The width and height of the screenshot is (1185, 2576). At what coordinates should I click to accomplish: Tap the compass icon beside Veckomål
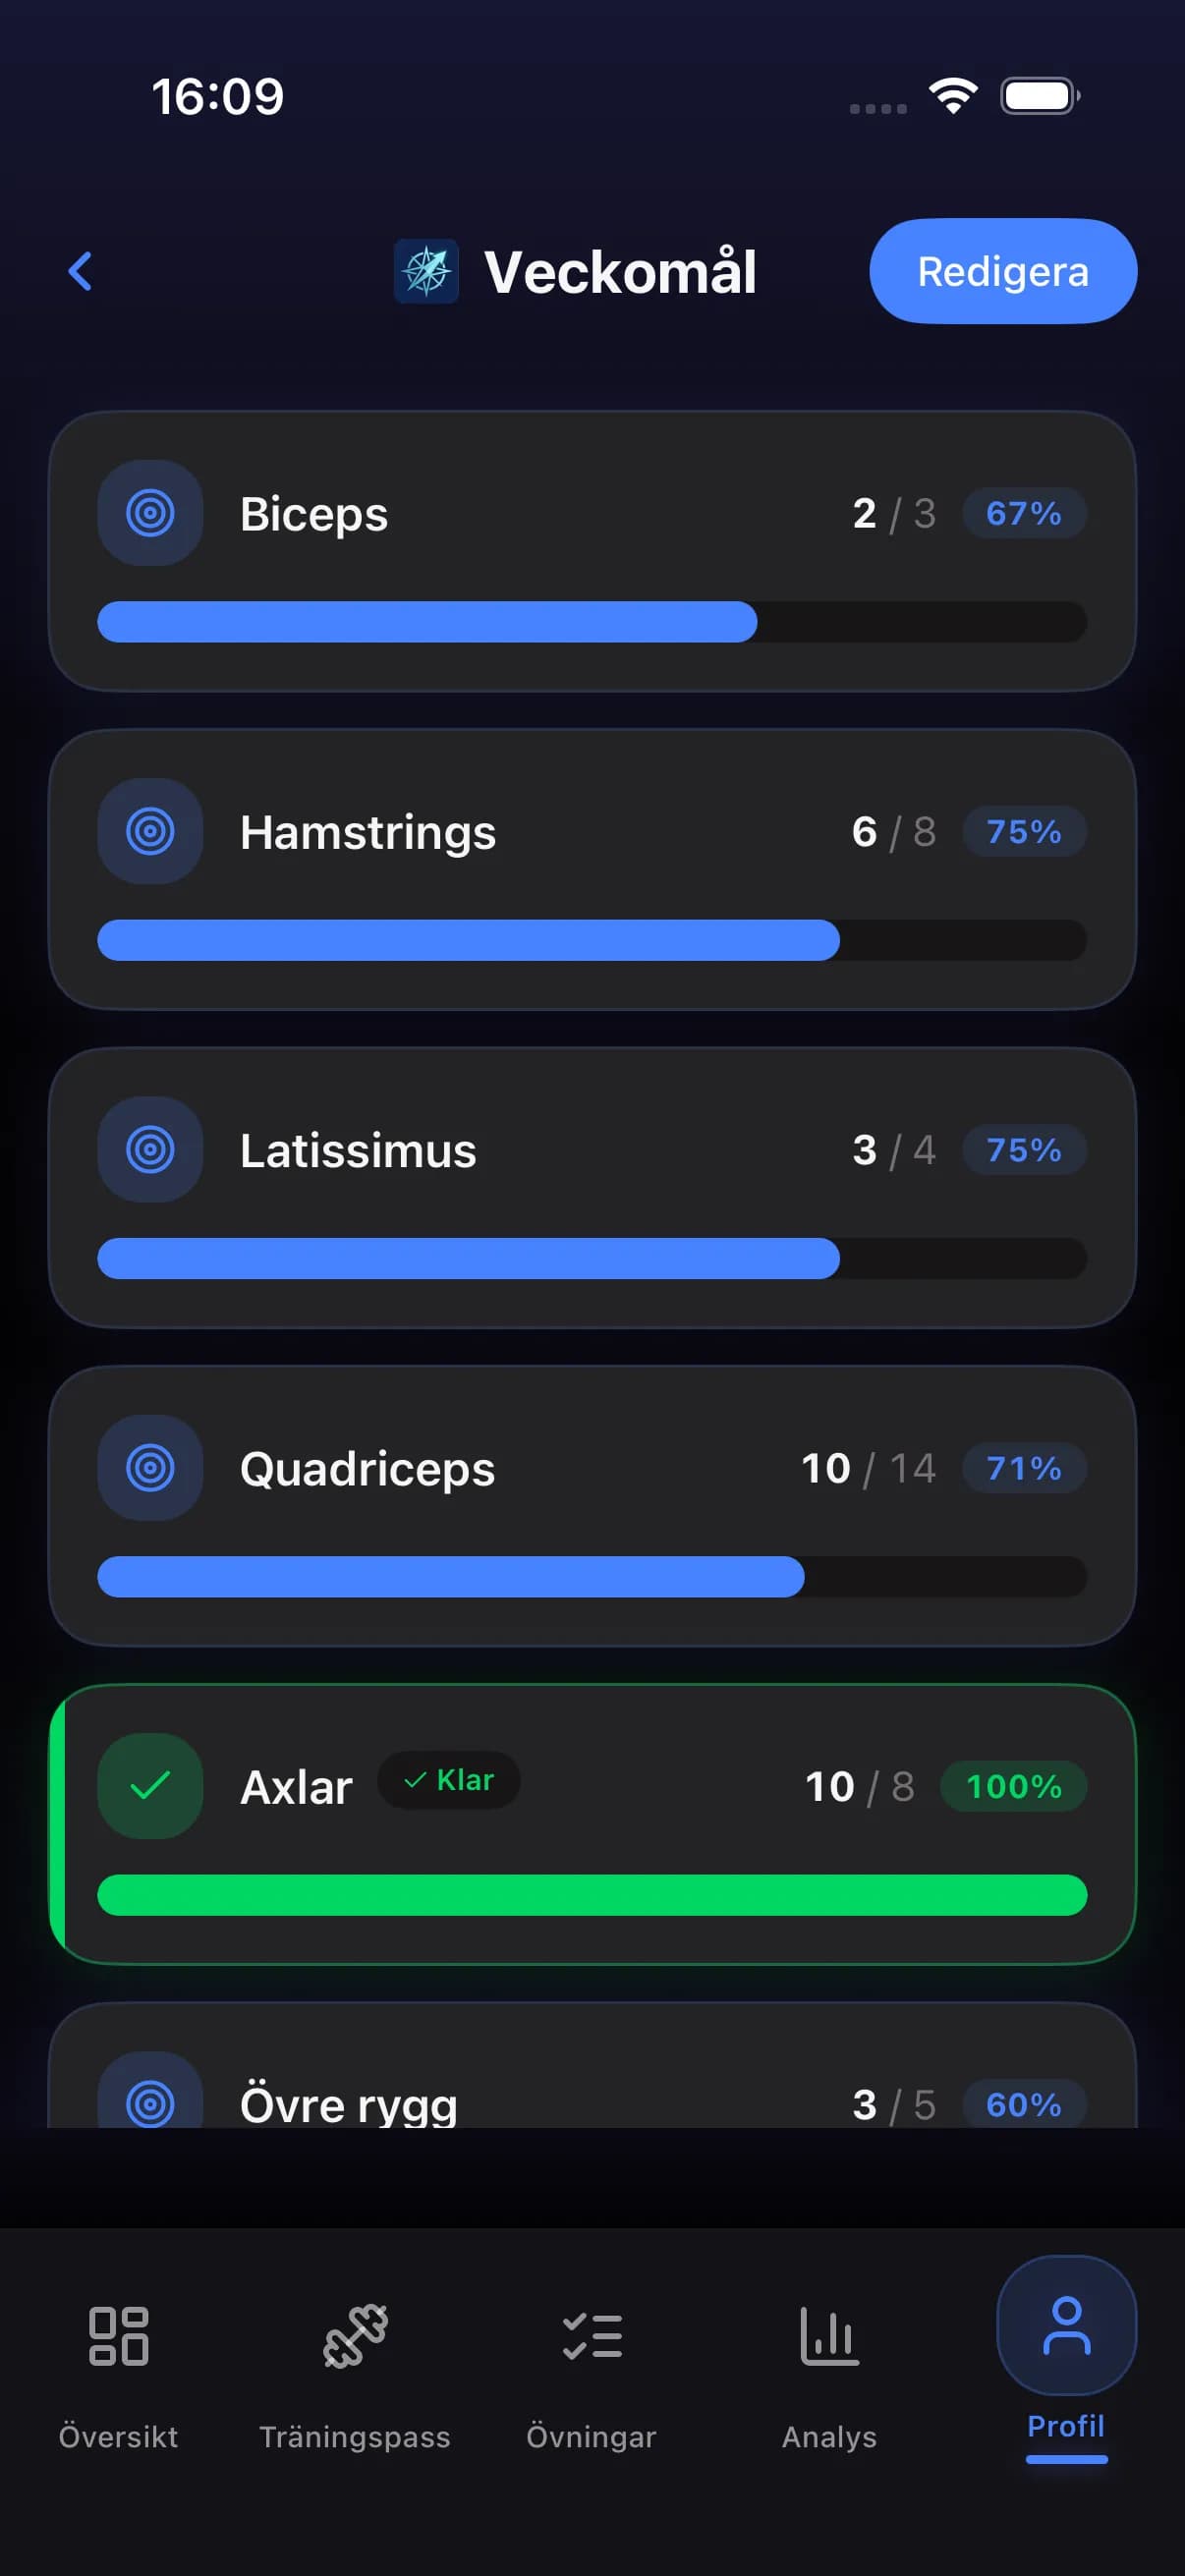click(x=426, y=271)
